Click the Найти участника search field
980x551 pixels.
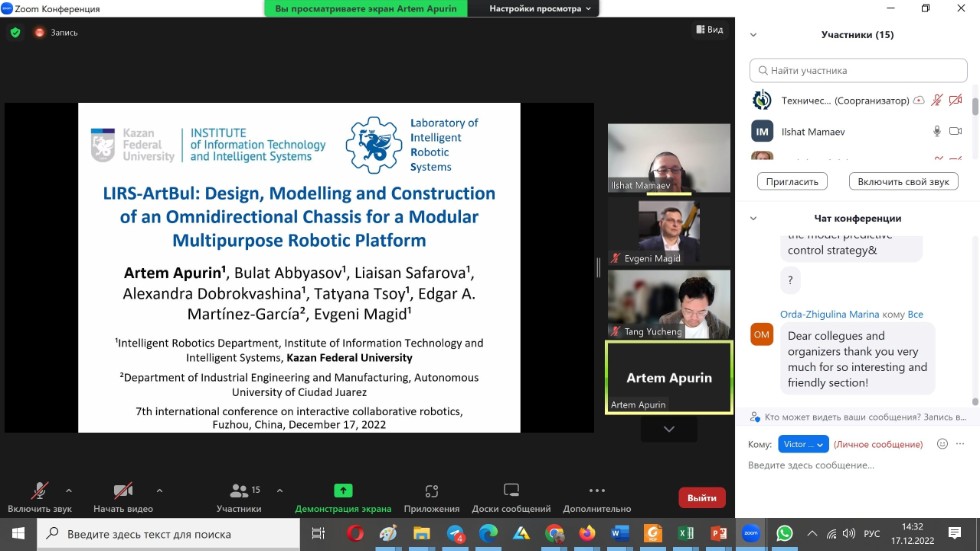click(858, 71)
